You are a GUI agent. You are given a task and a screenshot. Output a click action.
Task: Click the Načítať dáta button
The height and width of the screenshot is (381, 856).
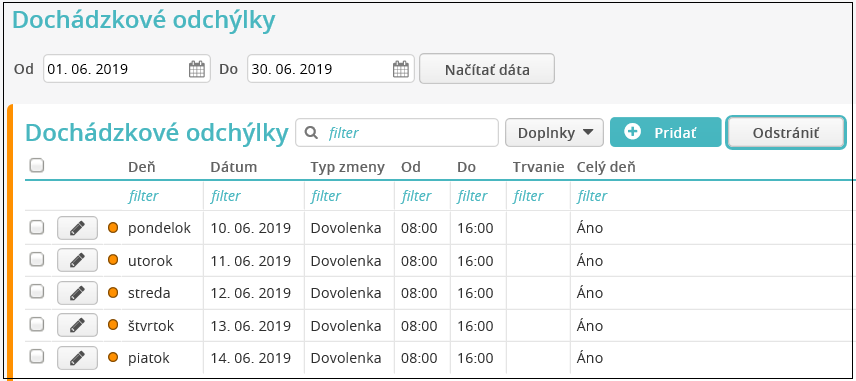tap(487, 69)
